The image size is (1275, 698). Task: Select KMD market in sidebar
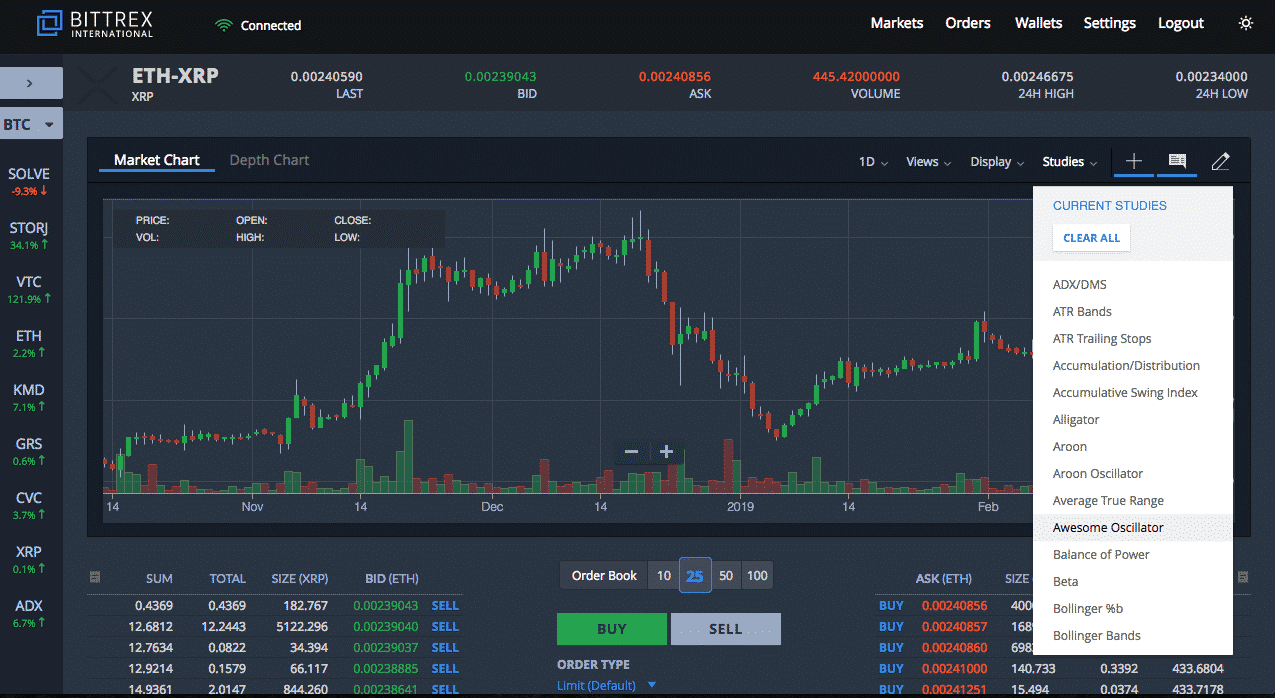click(31, 397)
